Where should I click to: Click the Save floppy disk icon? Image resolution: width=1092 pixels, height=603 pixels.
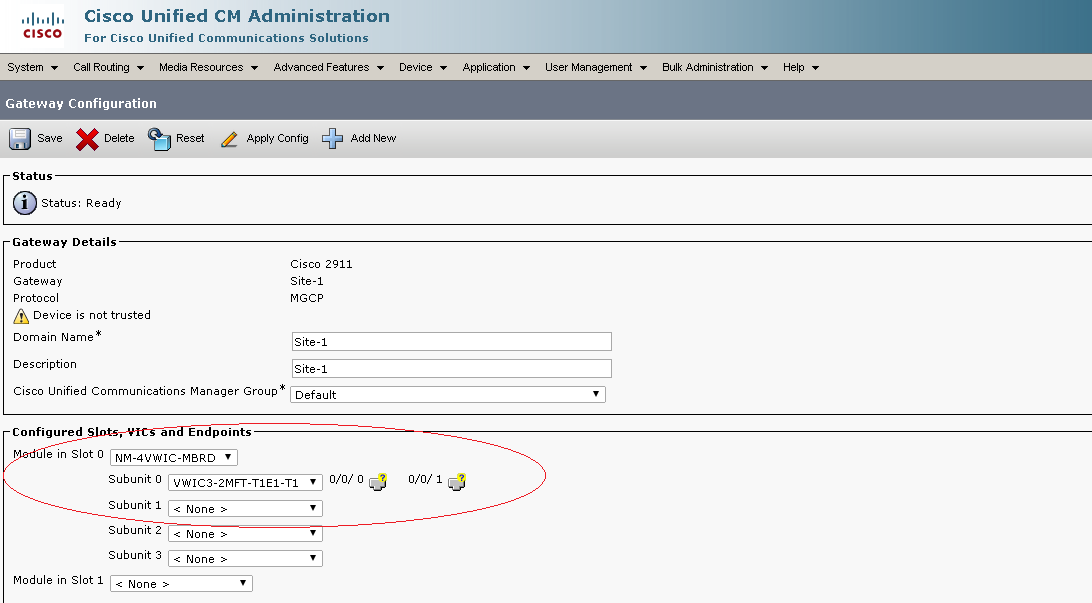[x=20, y=139]
